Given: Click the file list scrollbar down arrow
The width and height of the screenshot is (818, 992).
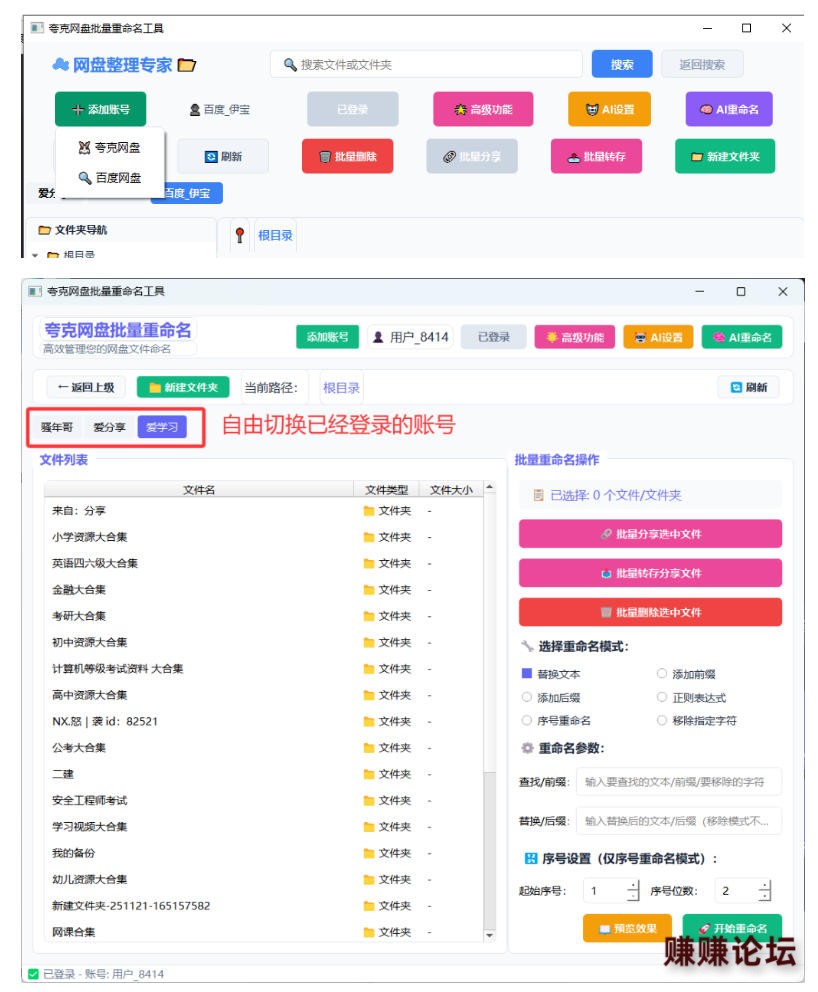Looking at the screenshot, I should point(489,934).
